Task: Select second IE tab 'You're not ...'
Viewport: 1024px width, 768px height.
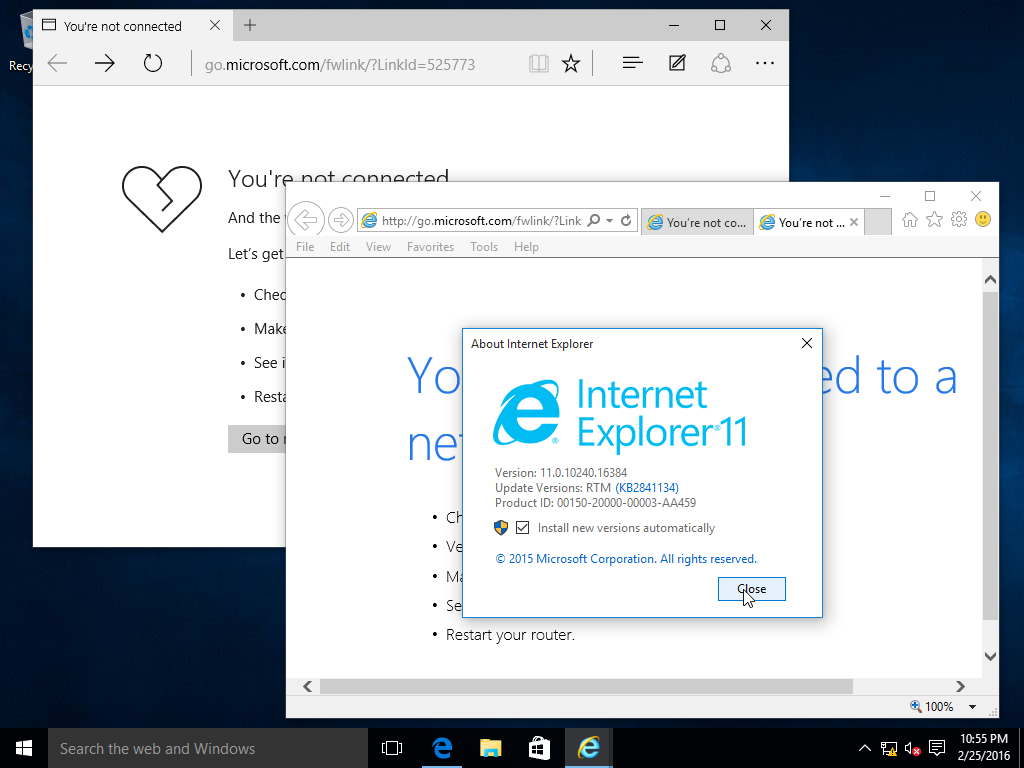Action: 805,222
